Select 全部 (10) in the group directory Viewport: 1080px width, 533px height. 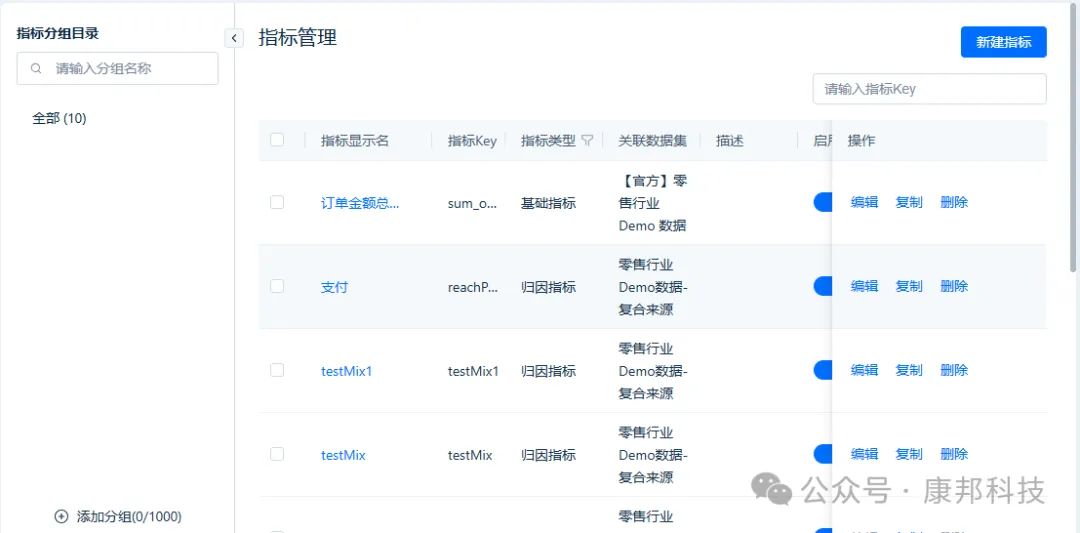tap(60, 118)
